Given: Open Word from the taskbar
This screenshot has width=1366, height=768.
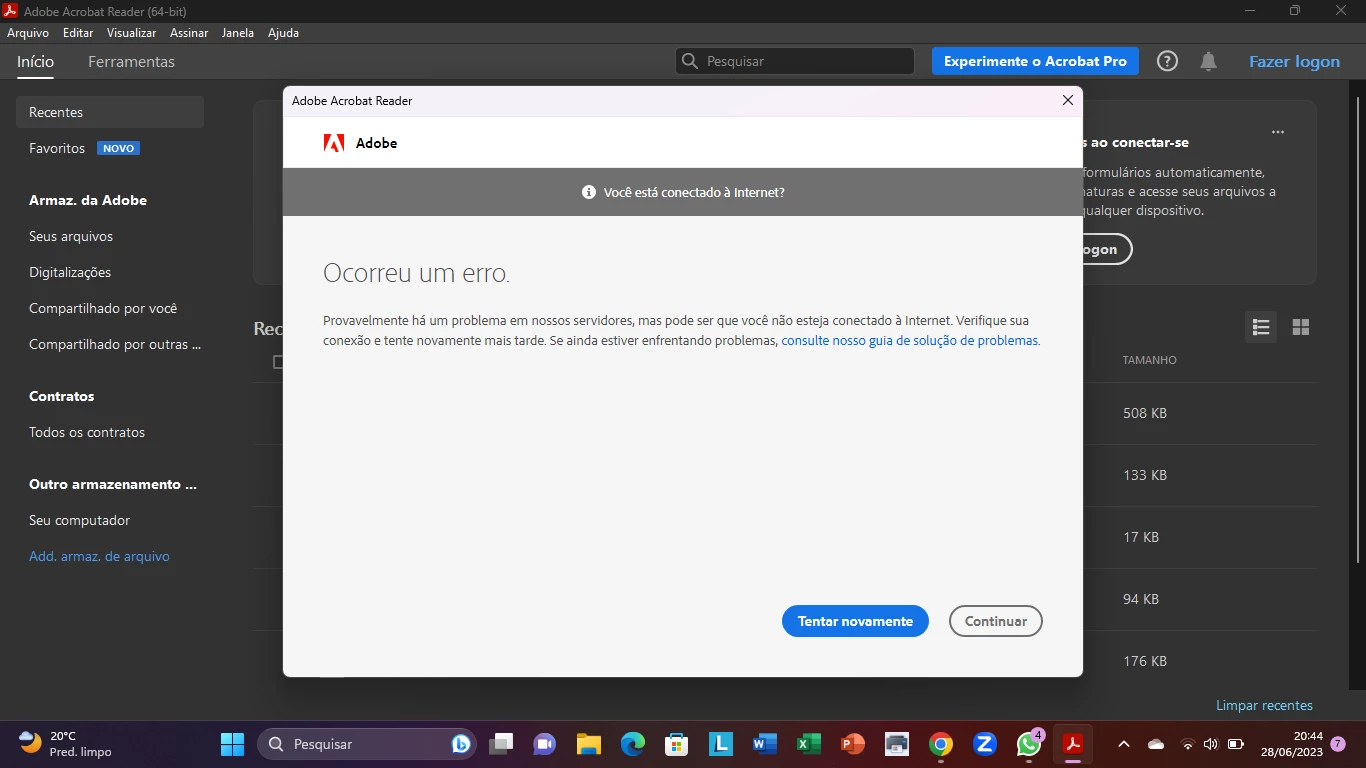Looking at the screenshot, I should click(764, 744).
